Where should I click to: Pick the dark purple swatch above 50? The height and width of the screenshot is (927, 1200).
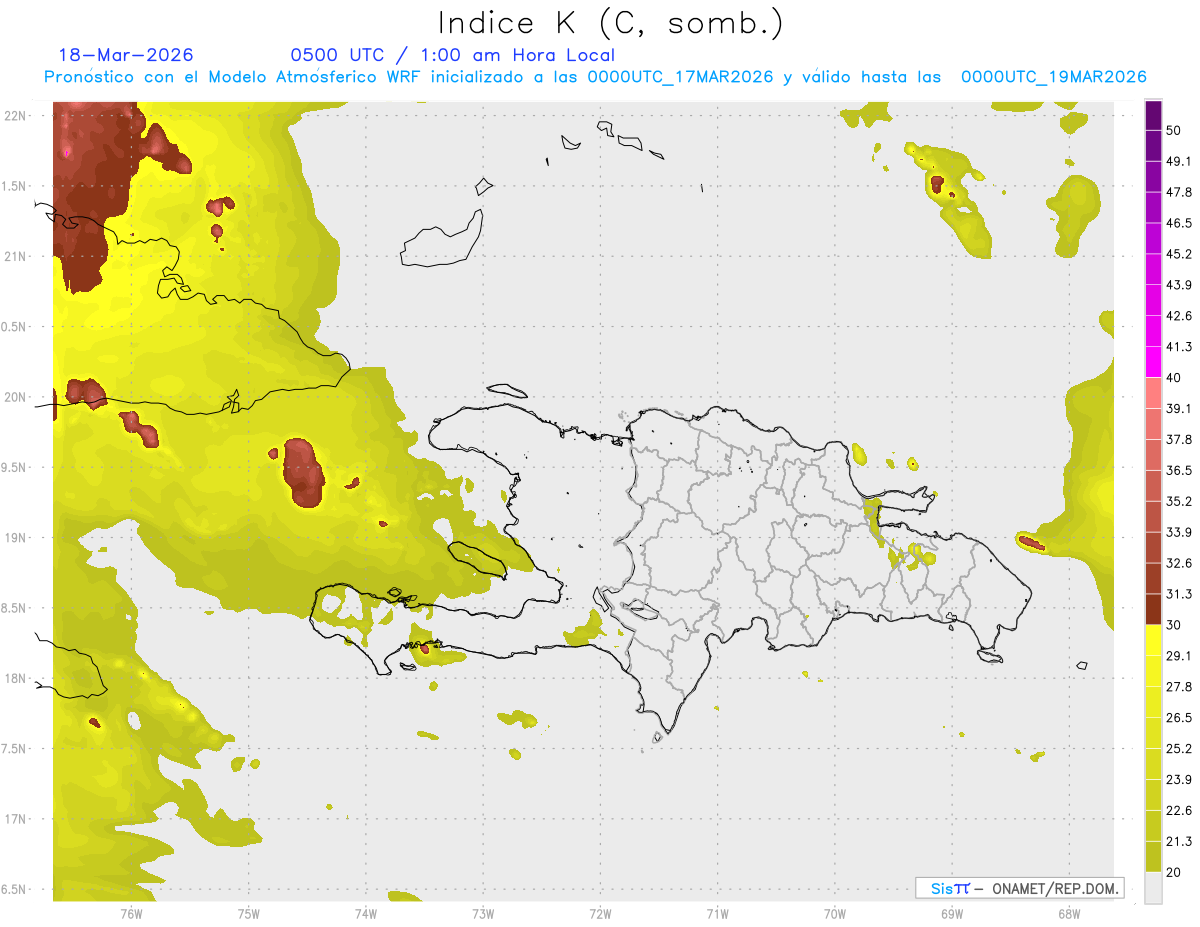tap(1153, 115)
